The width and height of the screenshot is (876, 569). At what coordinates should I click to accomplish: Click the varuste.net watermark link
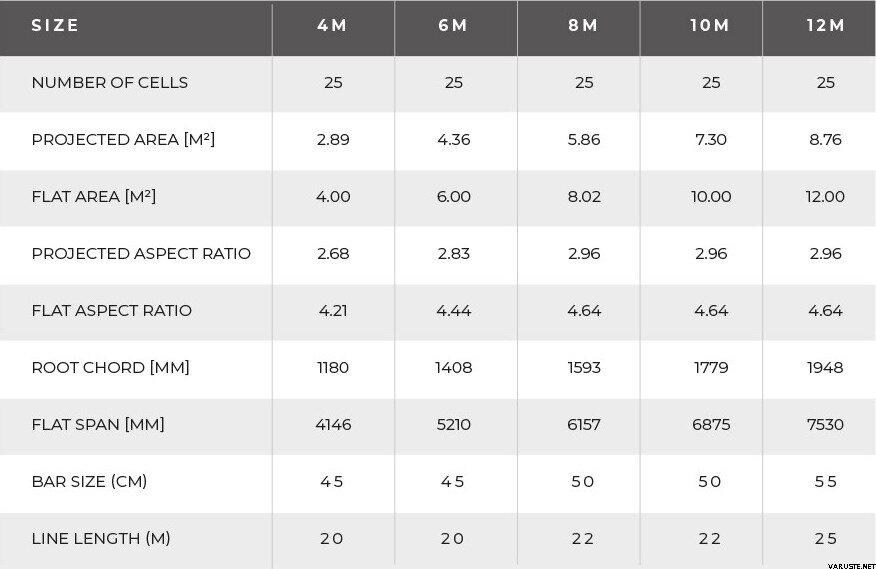pos(851,565)
